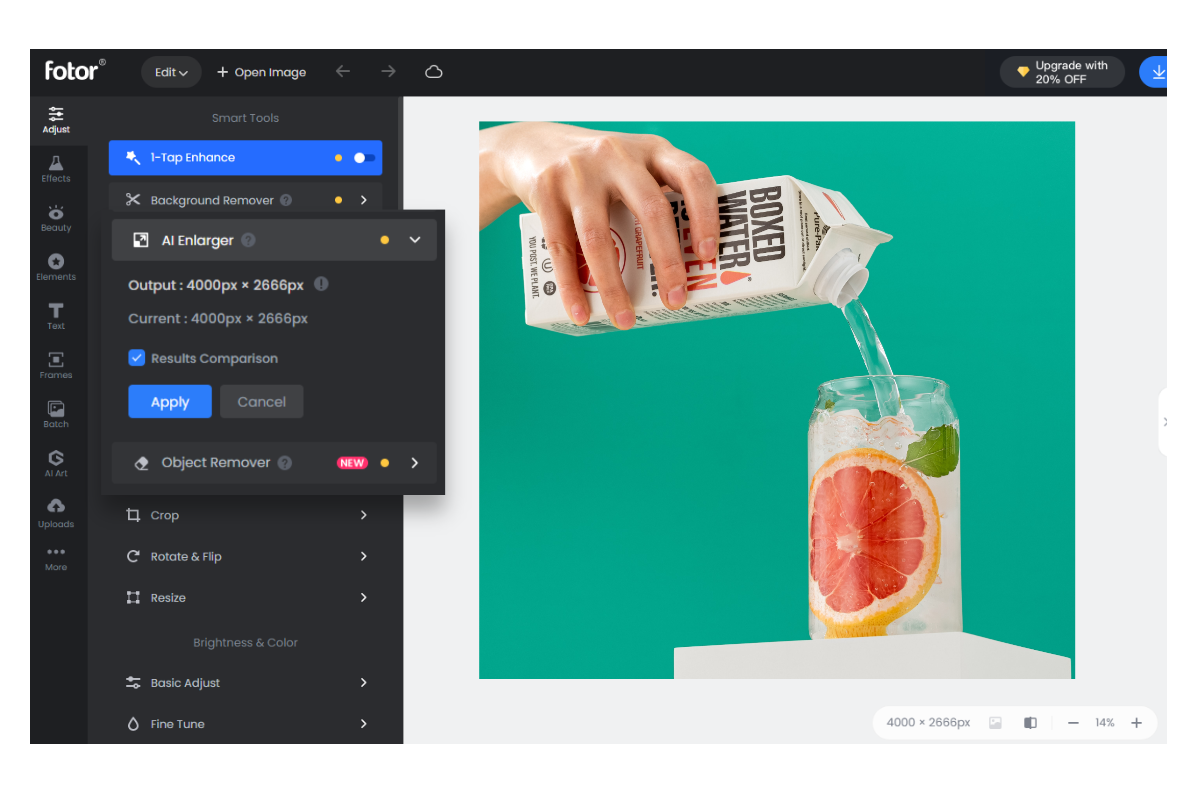
Task: Uncheck the Results Comparison checkbox
Action: [x=137, y=358]
